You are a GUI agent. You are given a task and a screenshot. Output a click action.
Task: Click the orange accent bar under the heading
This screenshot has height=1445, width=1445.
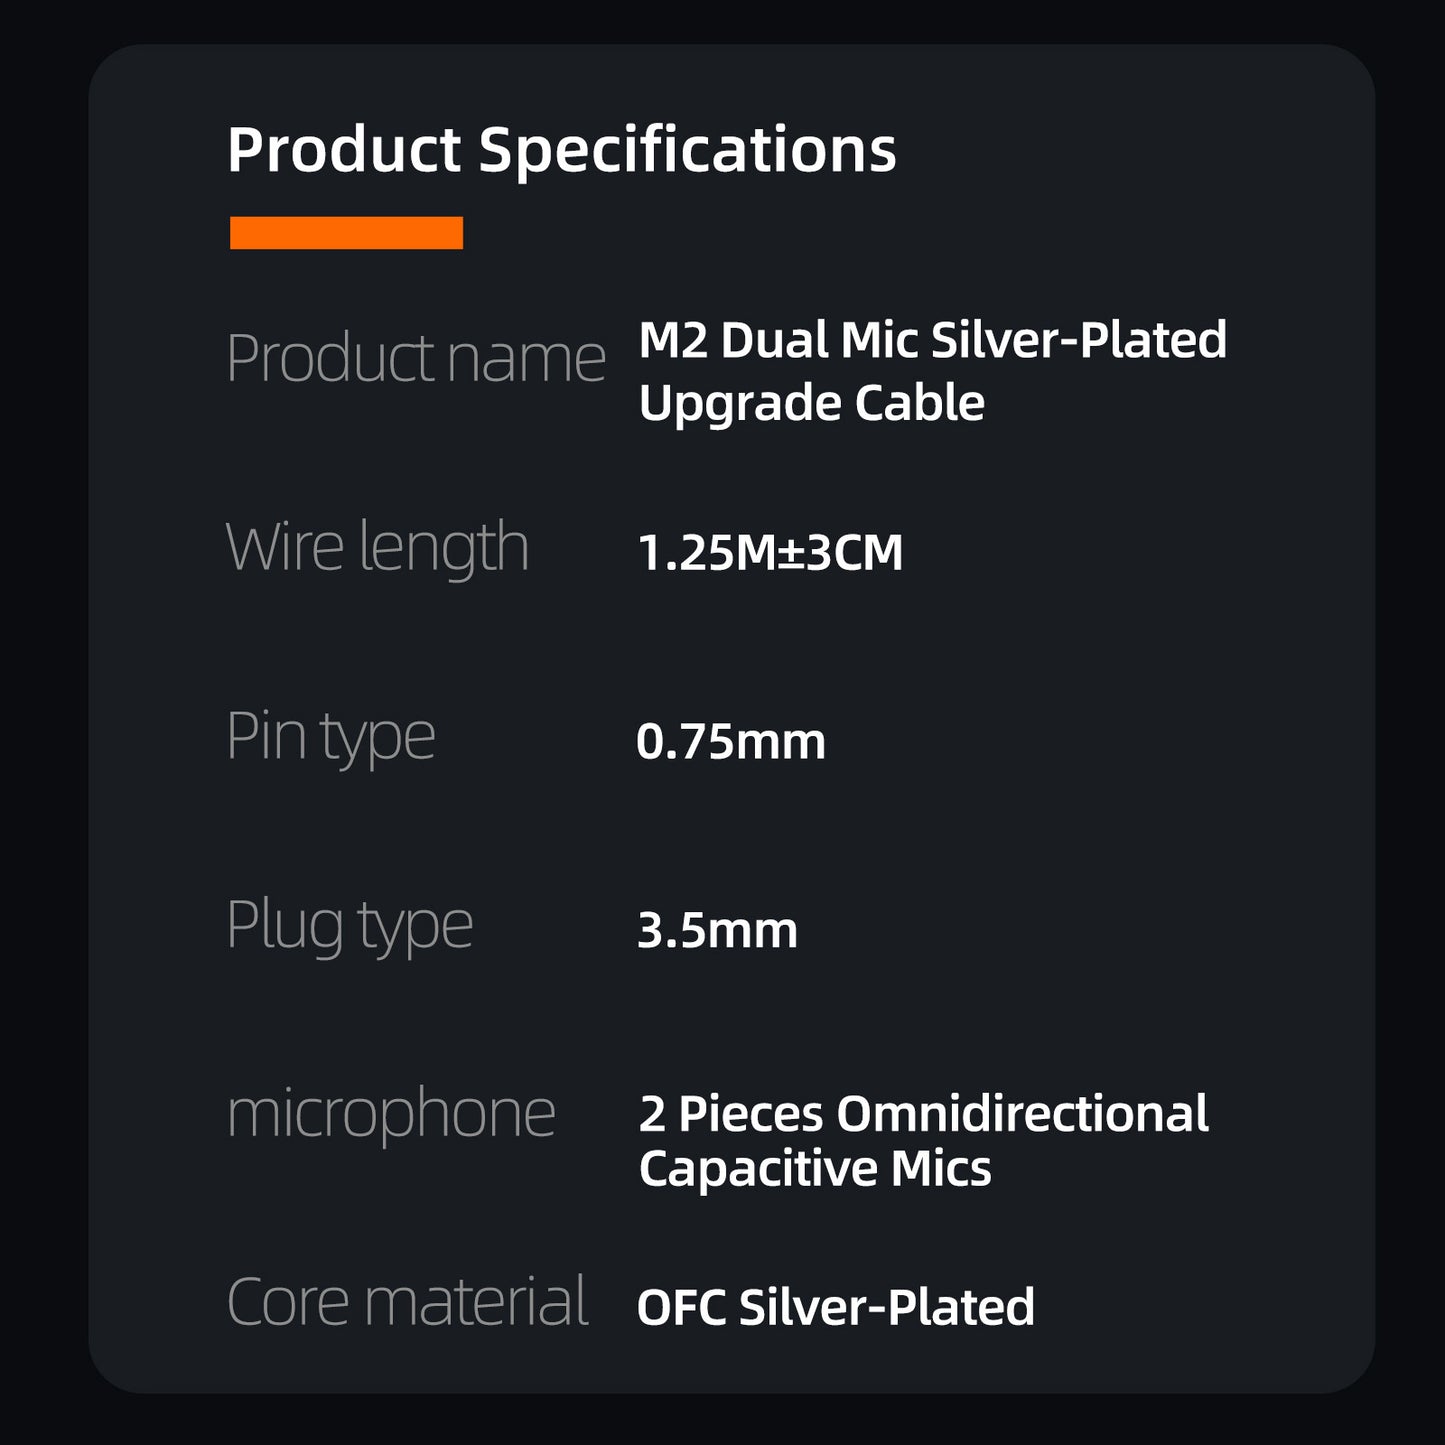tap(346, 232)
